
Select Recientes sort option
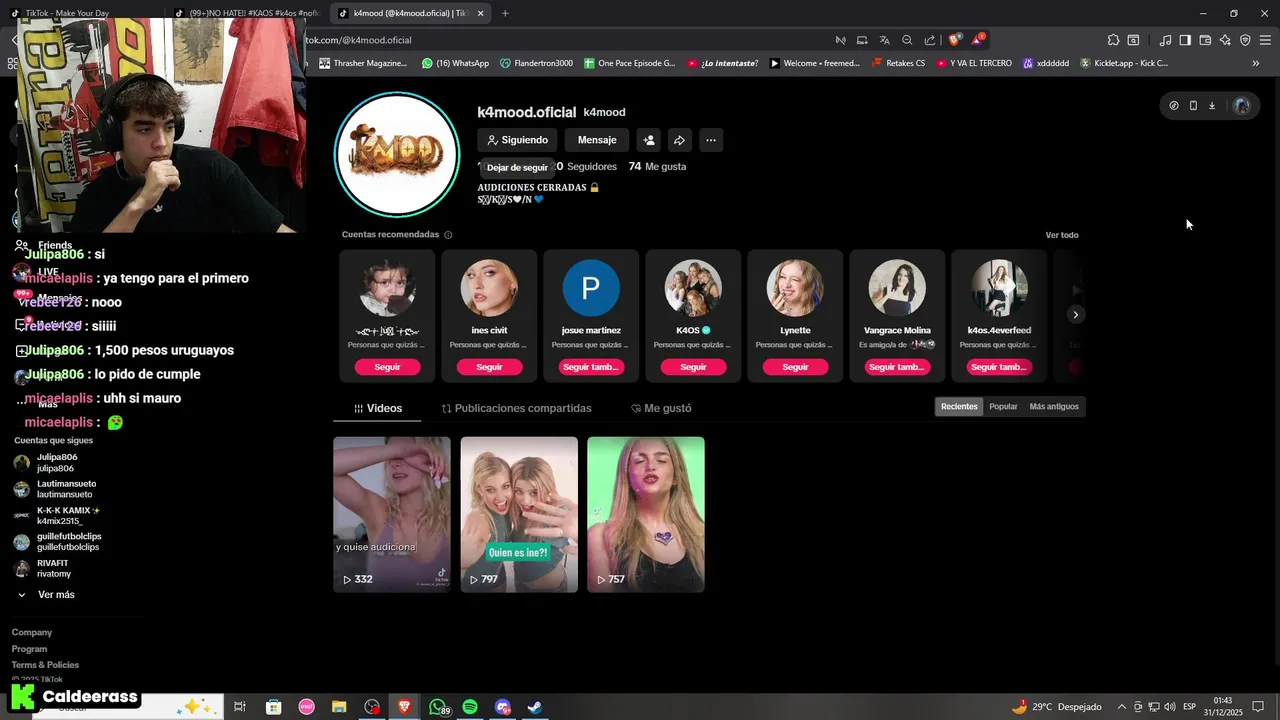click(959, 407)
